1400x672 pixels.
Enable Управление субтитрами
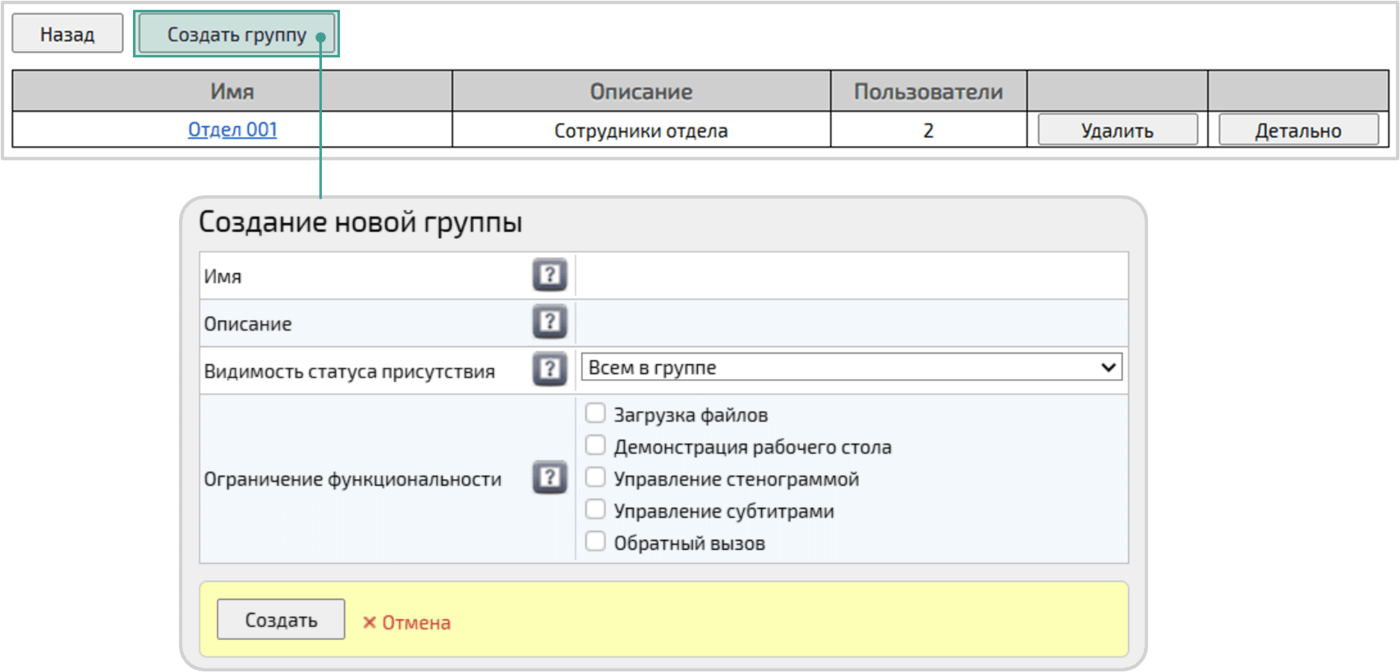pyautogui.click(x=596, y=509)
